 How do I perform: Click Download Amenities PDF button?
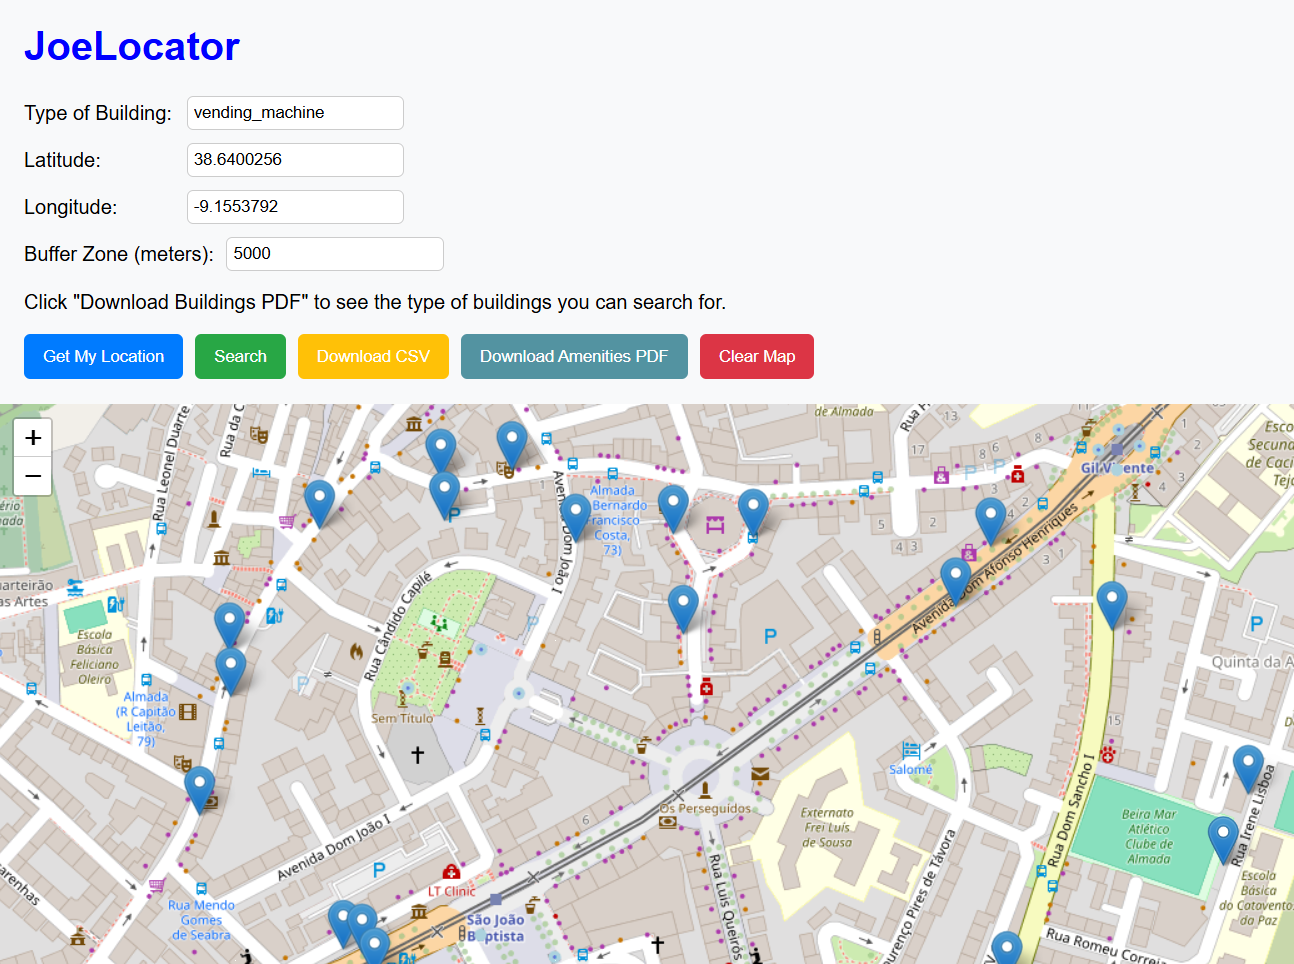tap(574, 356)
